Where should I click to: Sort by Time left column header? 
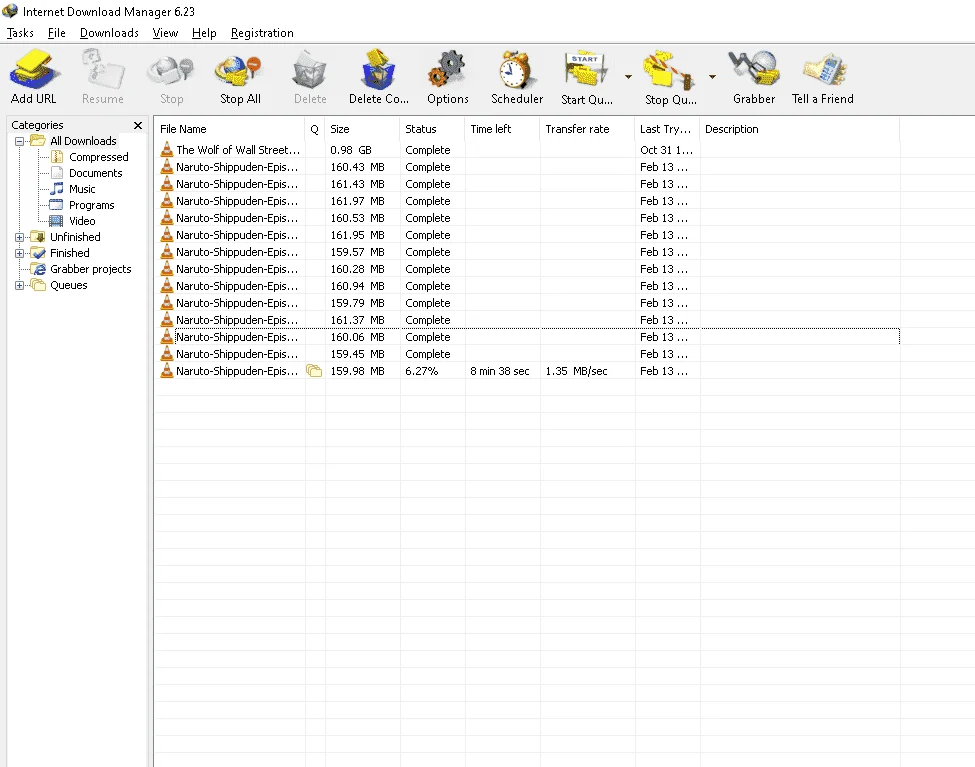click(502, 129)
